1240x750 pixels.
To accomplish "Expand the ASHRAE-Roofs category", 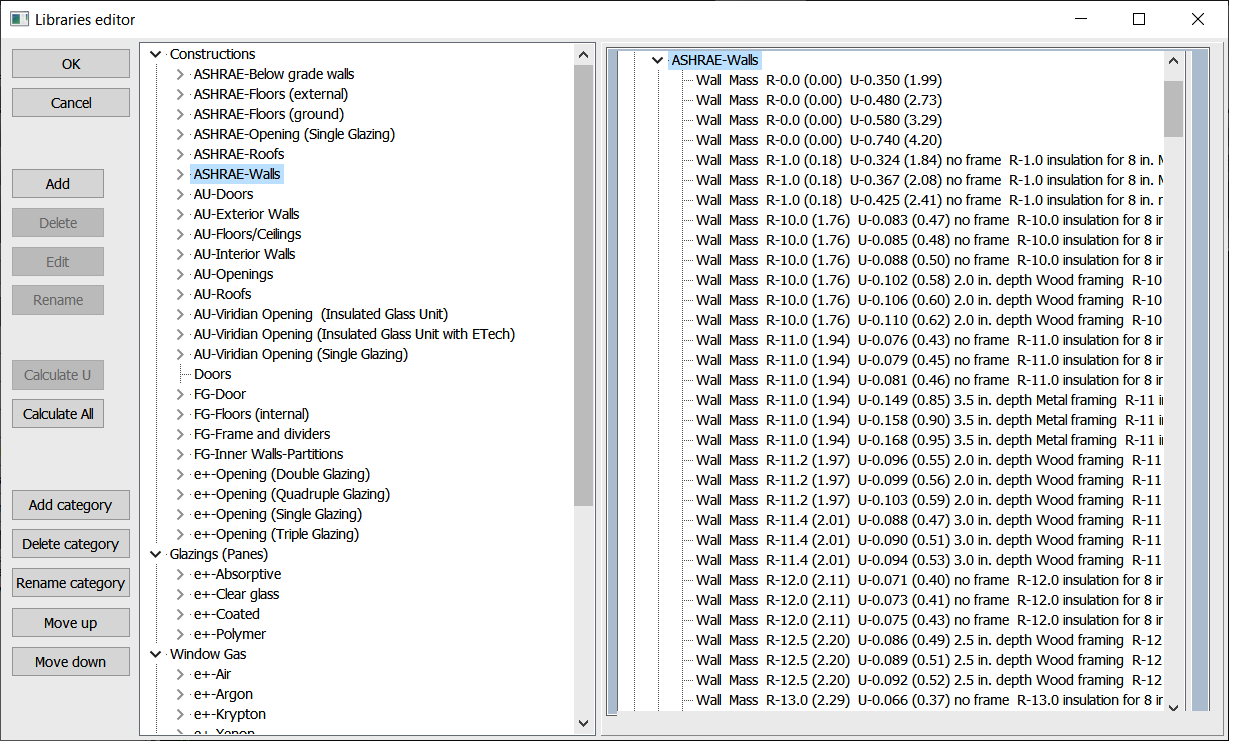I will point(180,154).
